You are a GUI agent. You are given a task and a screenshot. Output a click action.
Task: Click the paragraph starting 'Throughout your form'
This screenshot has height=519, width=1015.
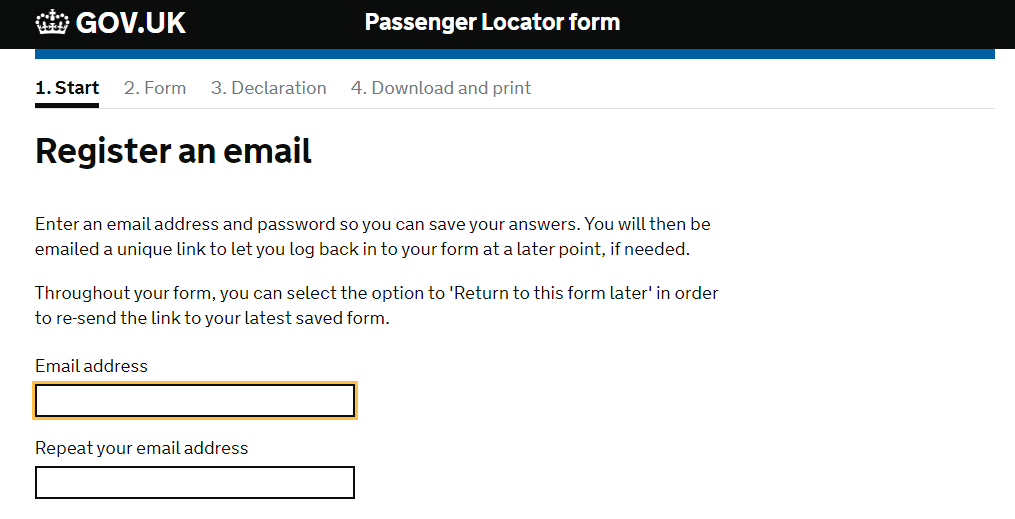pos(376,306)
